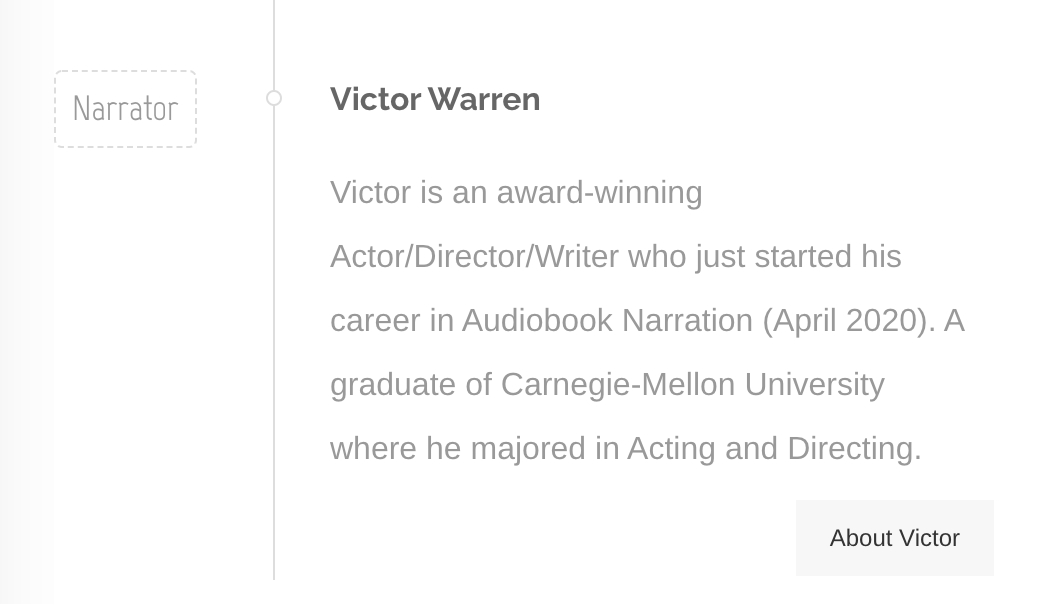
Task: Click "who just started his" text
Action: pos(764,257)
